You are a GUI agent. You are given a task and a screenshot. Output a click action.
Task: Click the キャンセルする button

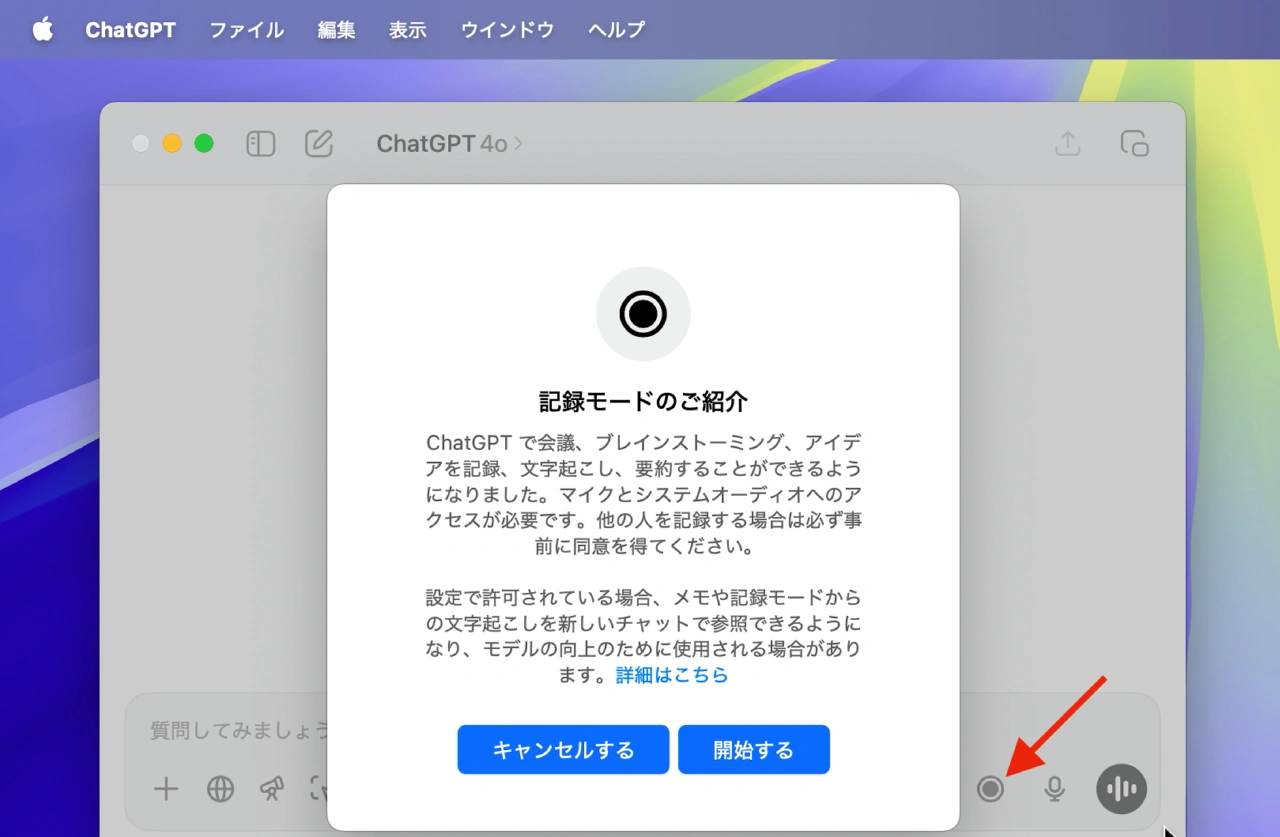click(x=563, y=749)
